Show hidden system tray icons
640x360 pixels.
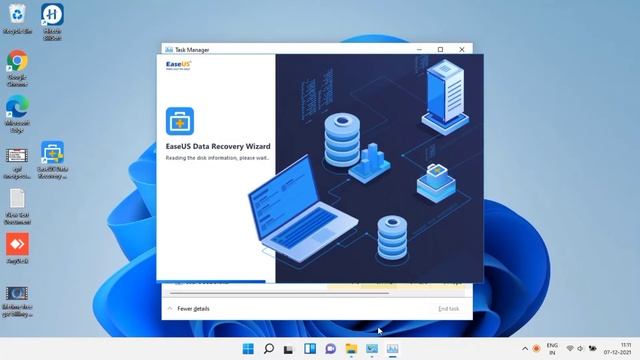(525, 349)
